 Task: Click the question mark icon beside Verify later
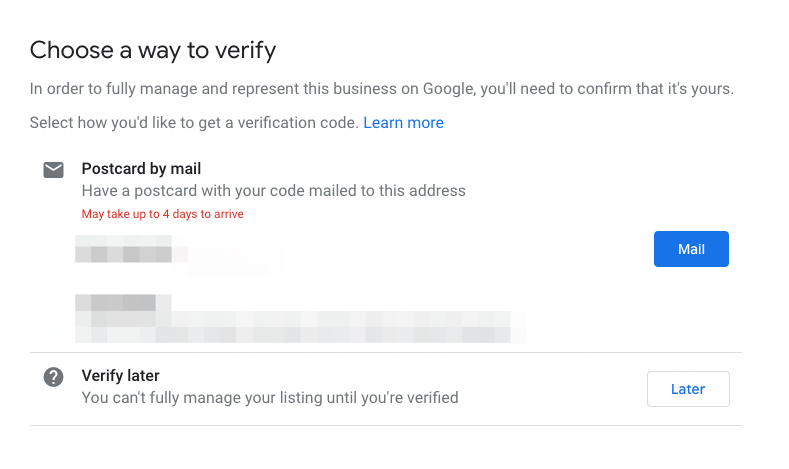tap(53, 377)
